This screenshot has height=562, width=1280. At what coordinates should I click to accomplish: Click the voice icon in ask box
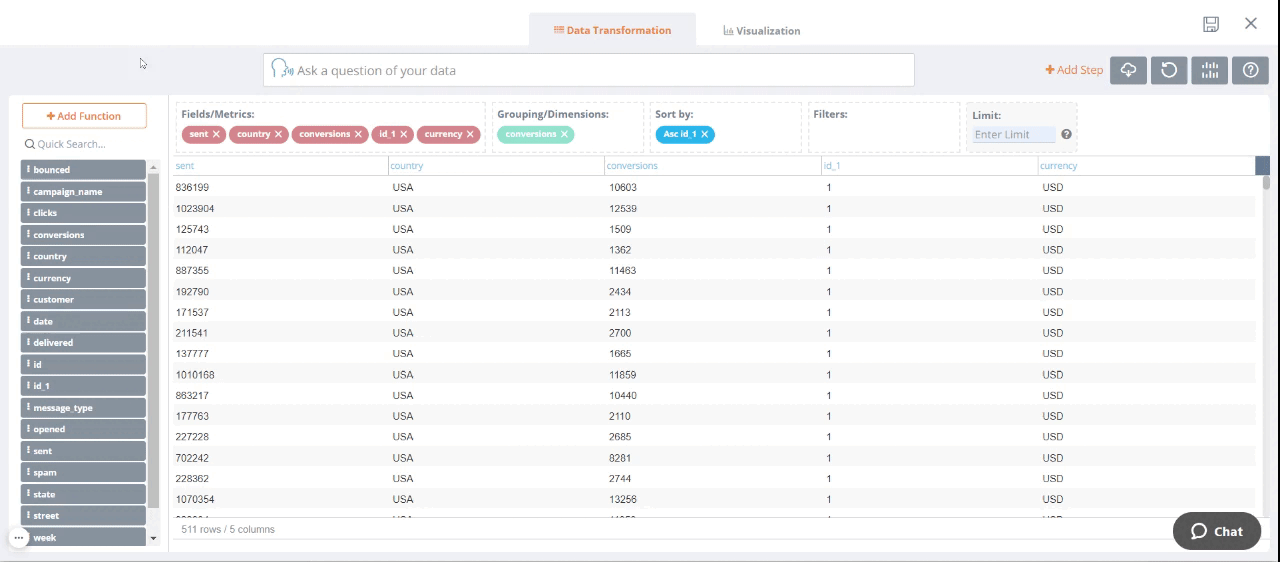pyautogui.click(x=282, y=70)
